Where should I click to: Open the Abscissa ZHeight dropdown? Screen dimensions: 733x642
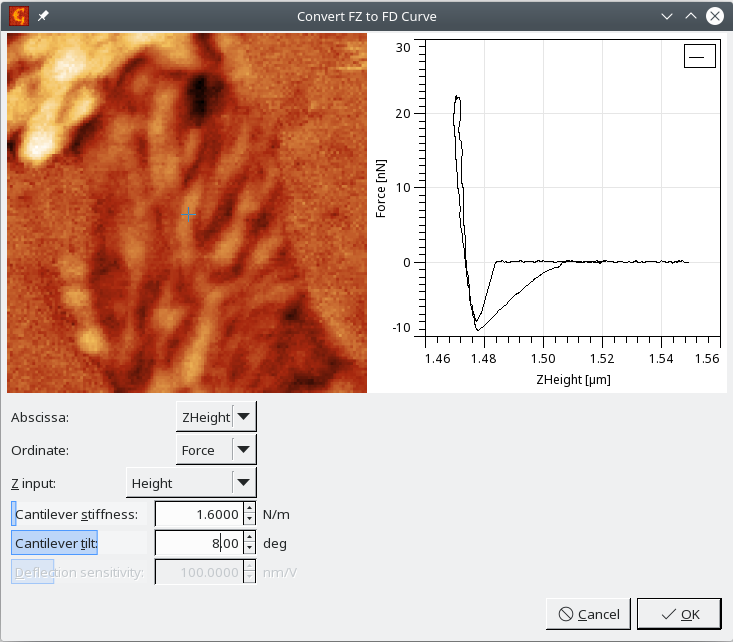[216, 417]
